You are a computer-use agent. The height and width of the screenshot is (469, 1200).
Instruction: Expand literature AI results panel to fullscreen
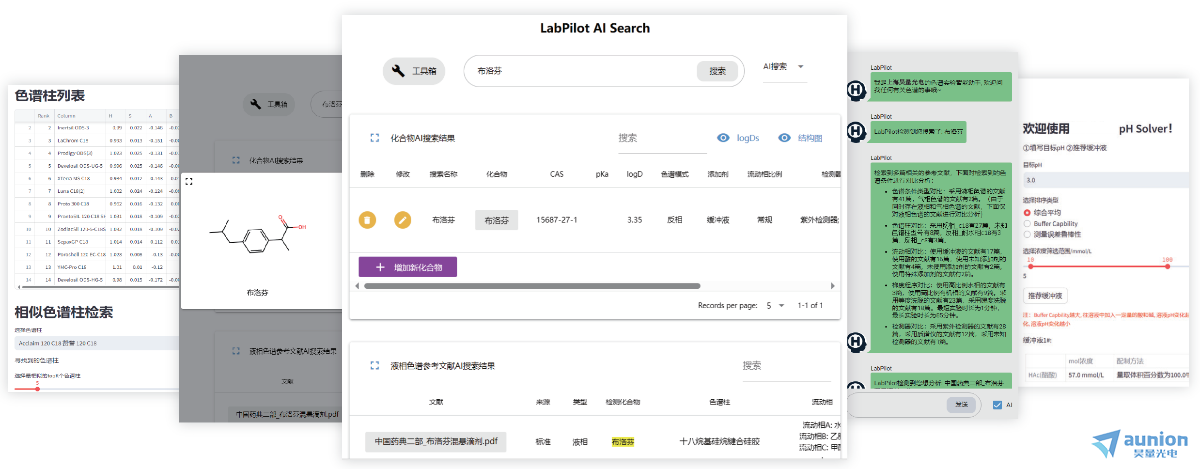coord(374,366)
